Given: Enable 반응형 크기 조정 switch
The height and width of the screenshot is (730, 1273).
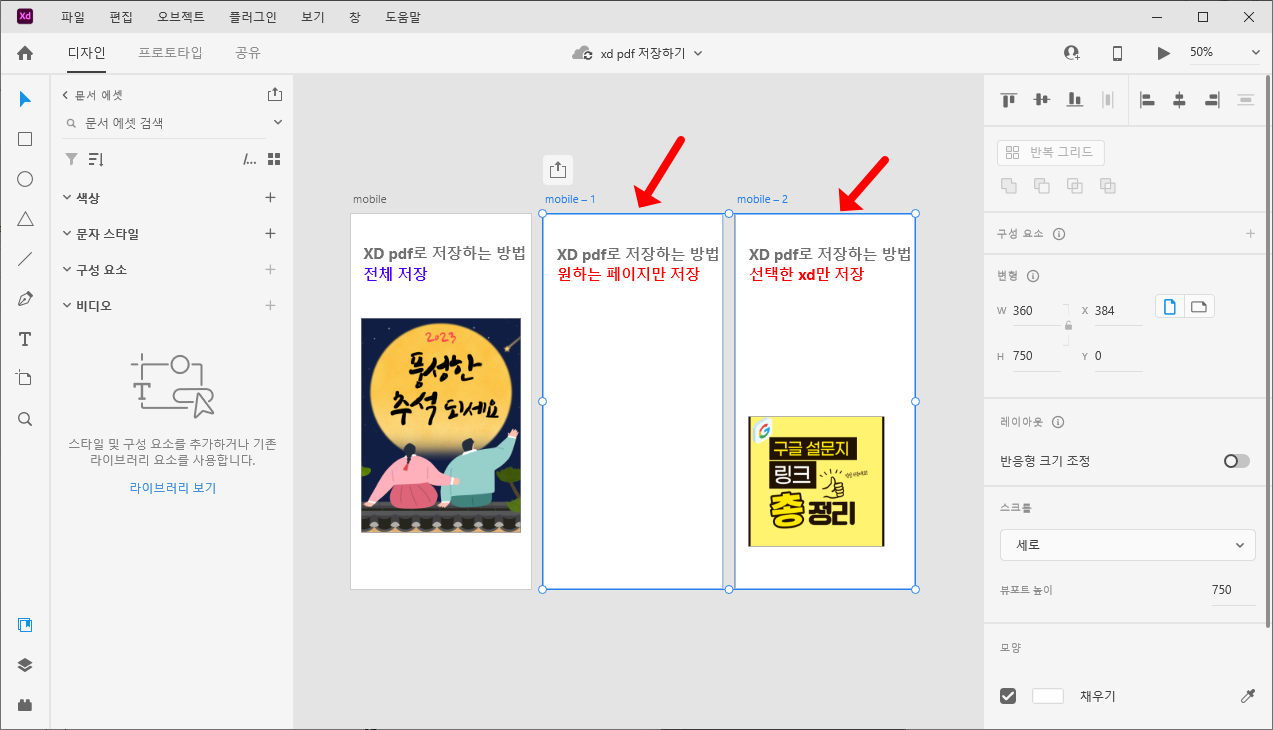Looking at the screenshot, I should click(x=1235, y=461).
